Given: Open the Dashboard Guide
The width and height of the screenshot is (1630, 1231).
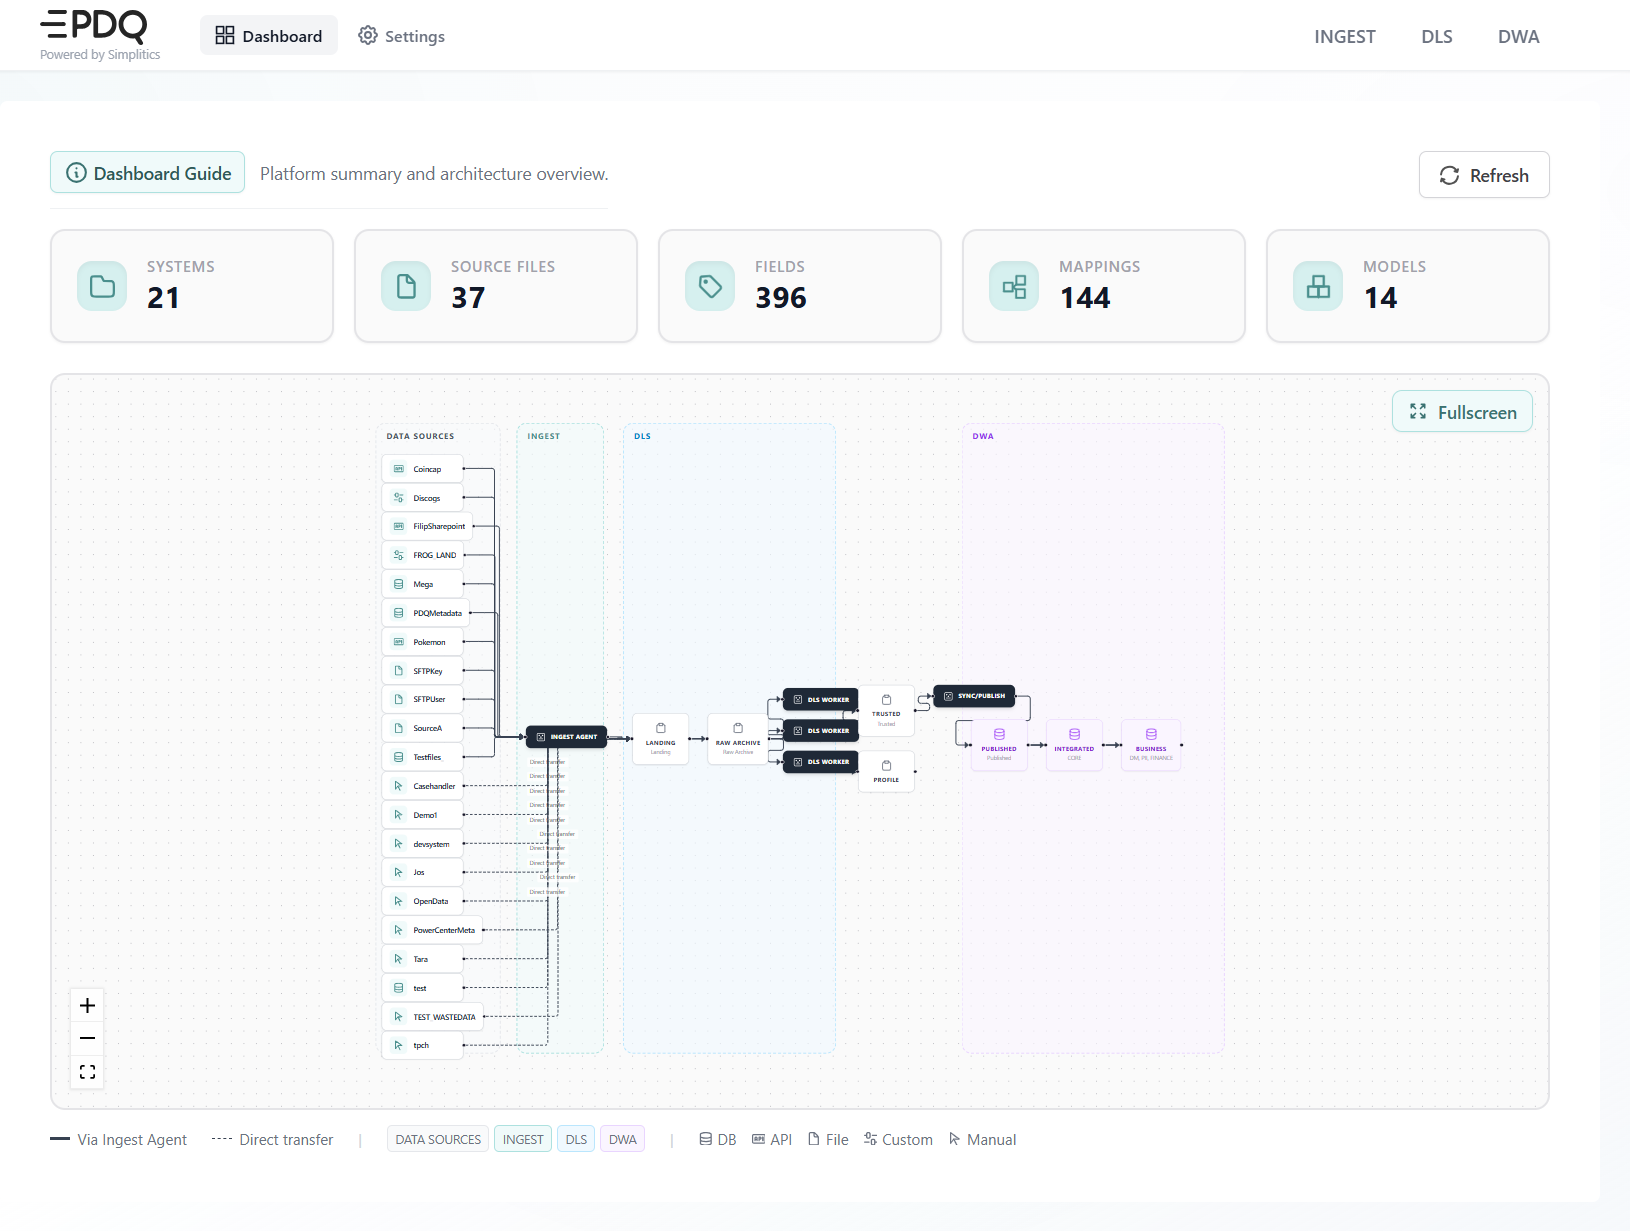Looking at the screenshot, I should click(148, 173).
